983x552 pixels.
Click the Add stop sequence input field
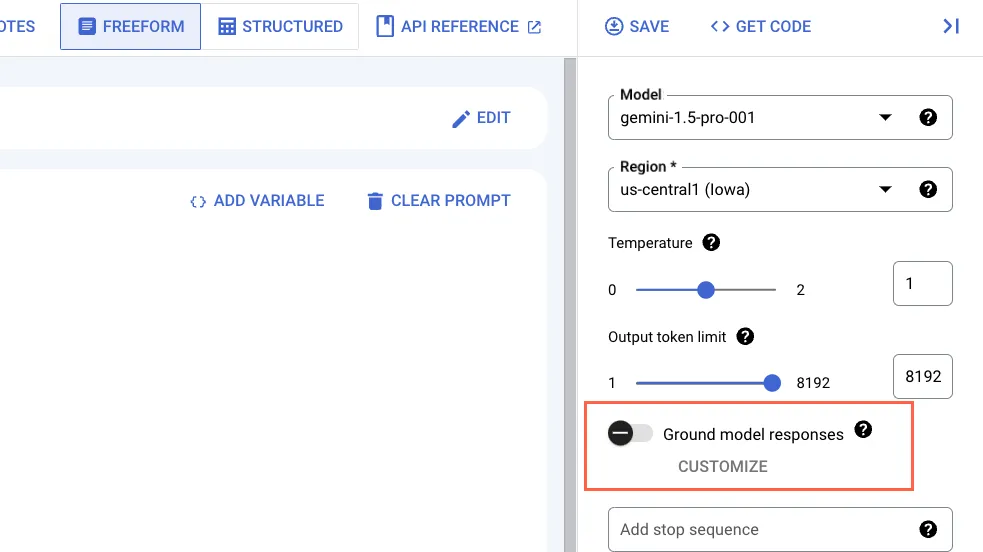760,530
